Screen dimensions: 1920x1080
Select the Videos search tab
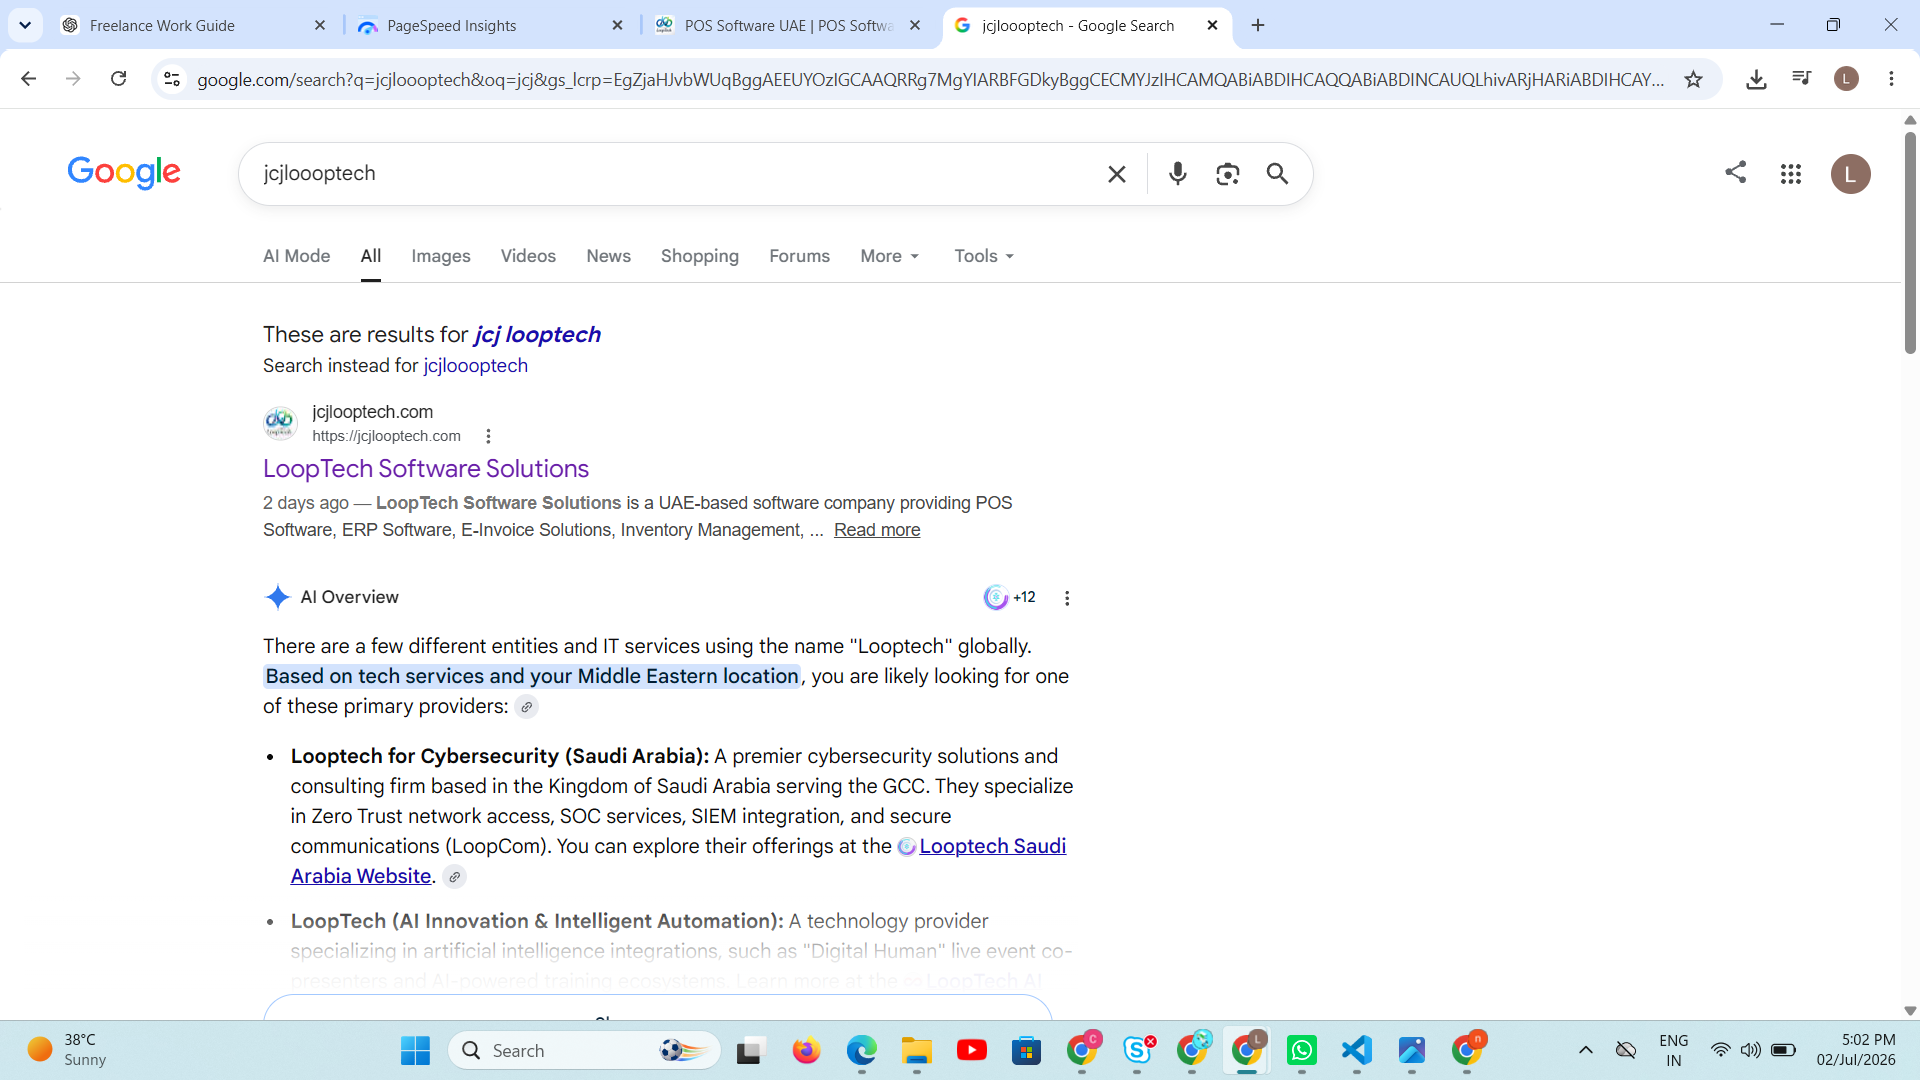pos(528,256)
